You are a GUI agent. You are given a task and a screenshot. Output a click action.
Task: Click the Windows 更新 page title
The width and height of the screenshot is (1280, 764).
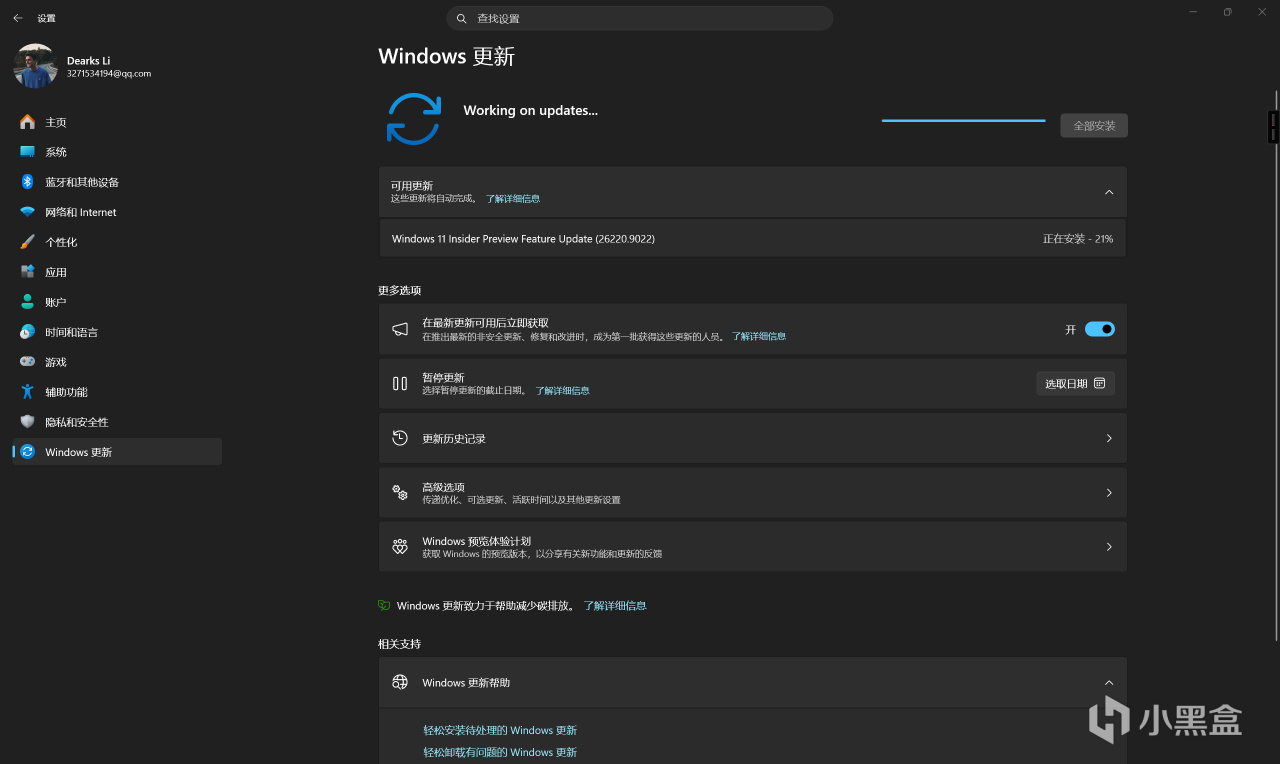point(447,56)
